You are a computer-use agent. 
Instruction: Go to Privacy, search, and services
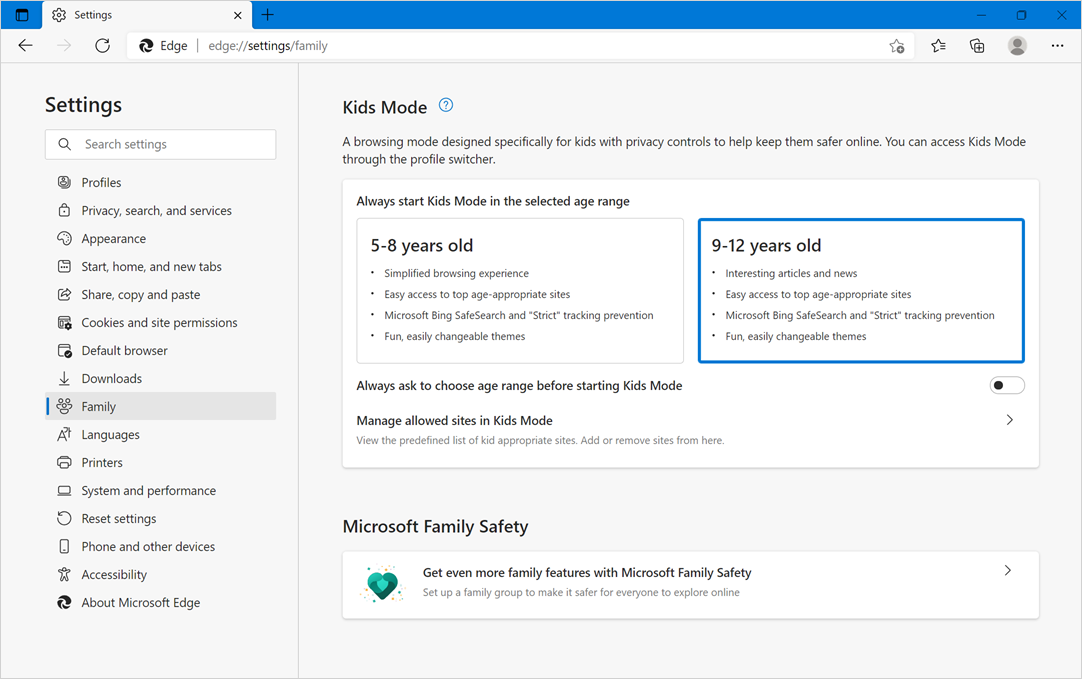pyautogui.click(x=156, y=211)
